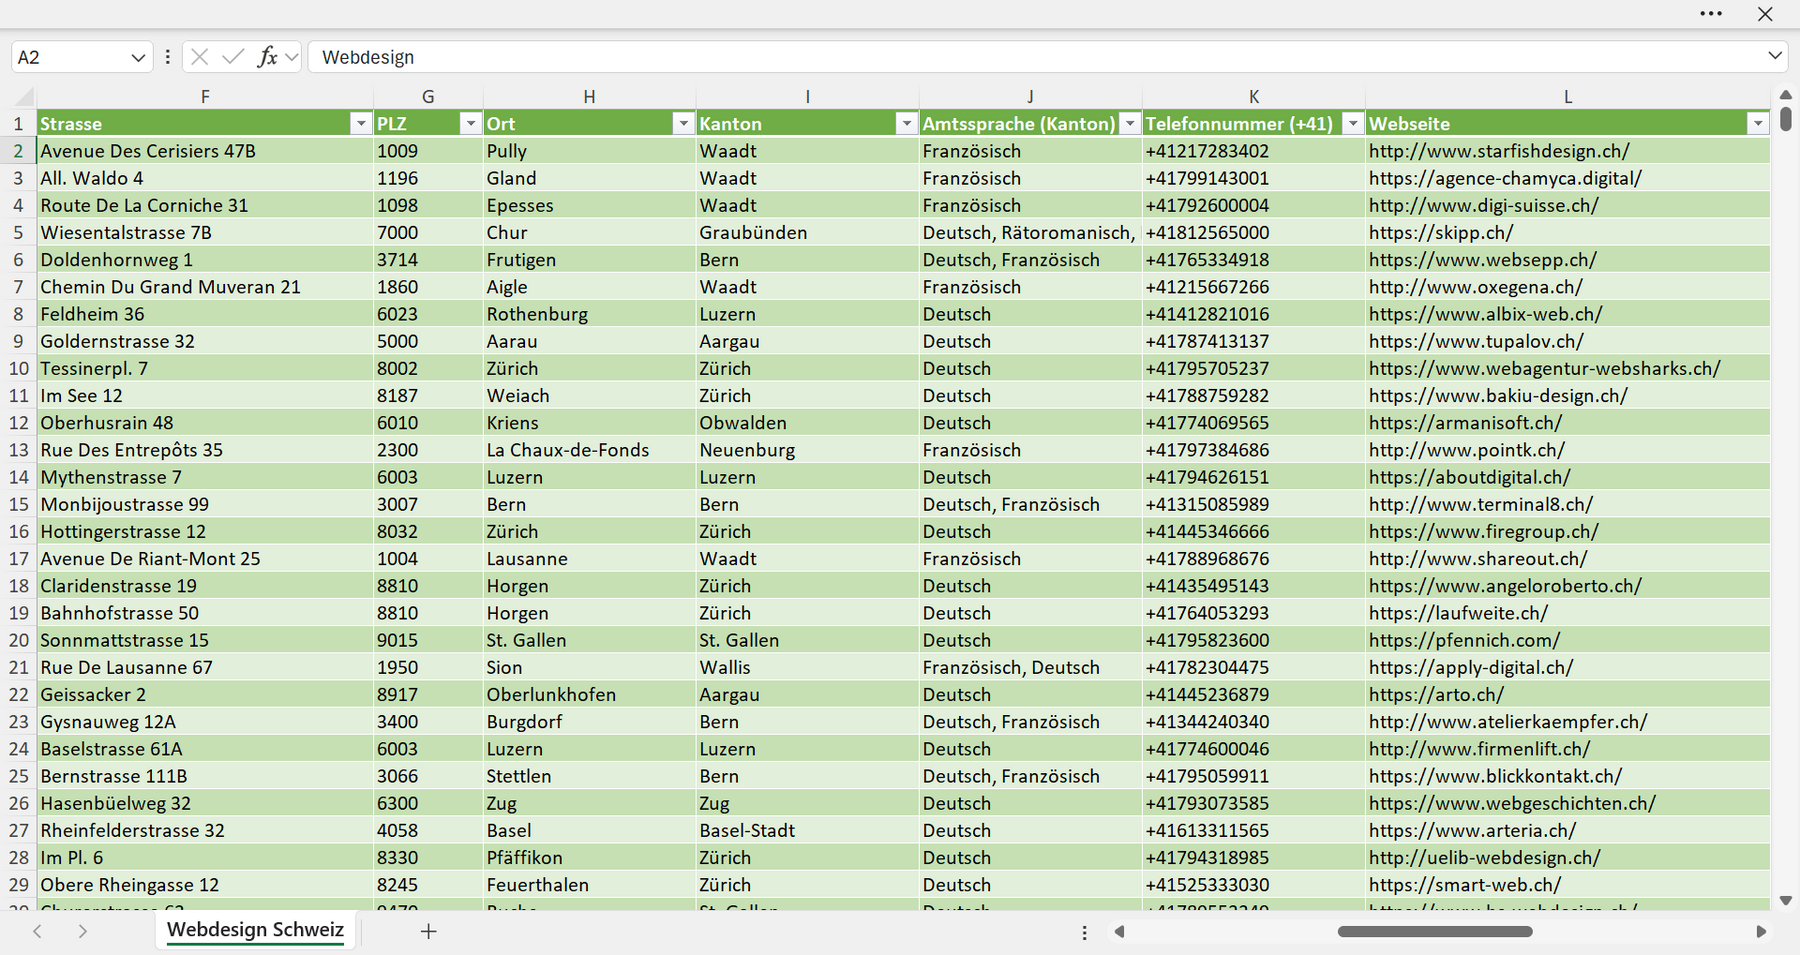Click the vertical scrollbar up arrow
Image resolution: width=1800 pixels, height=955 pixels.
1785,95
